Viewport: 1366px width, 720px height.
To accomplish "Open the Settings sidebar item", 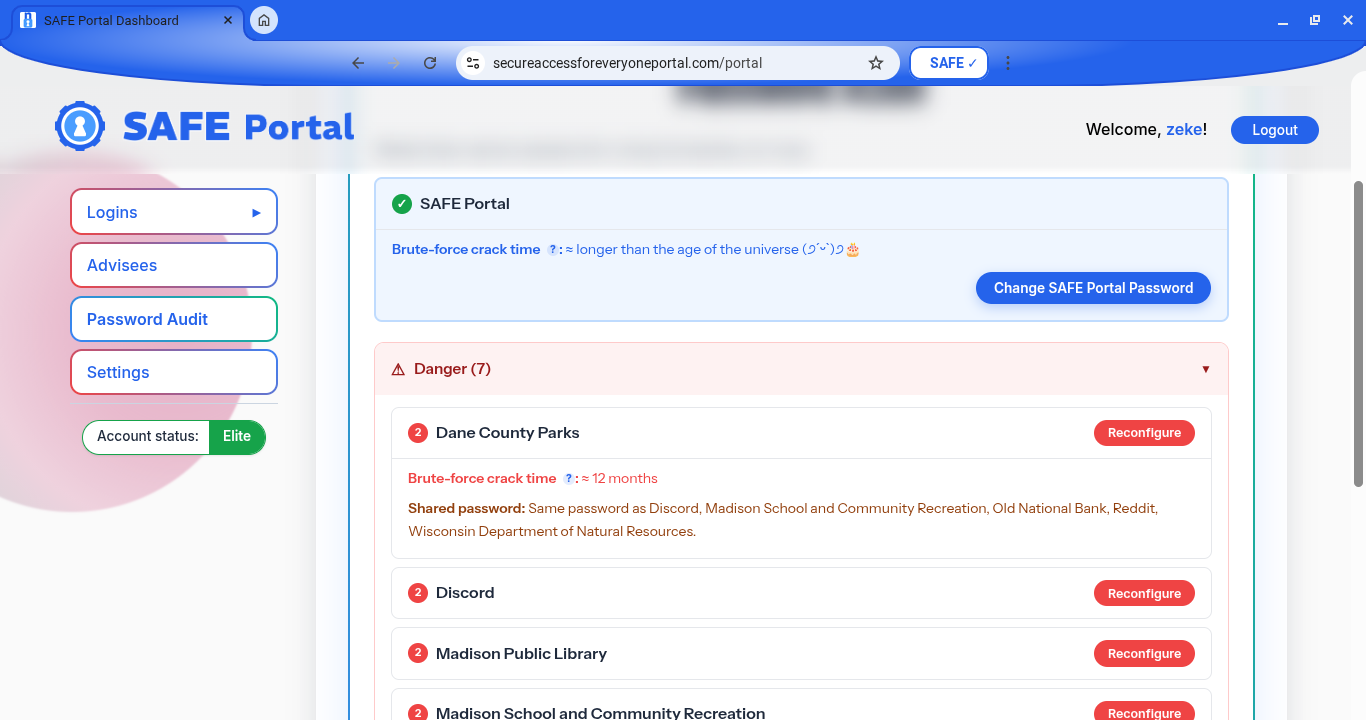I will click(x=174, y=372).
